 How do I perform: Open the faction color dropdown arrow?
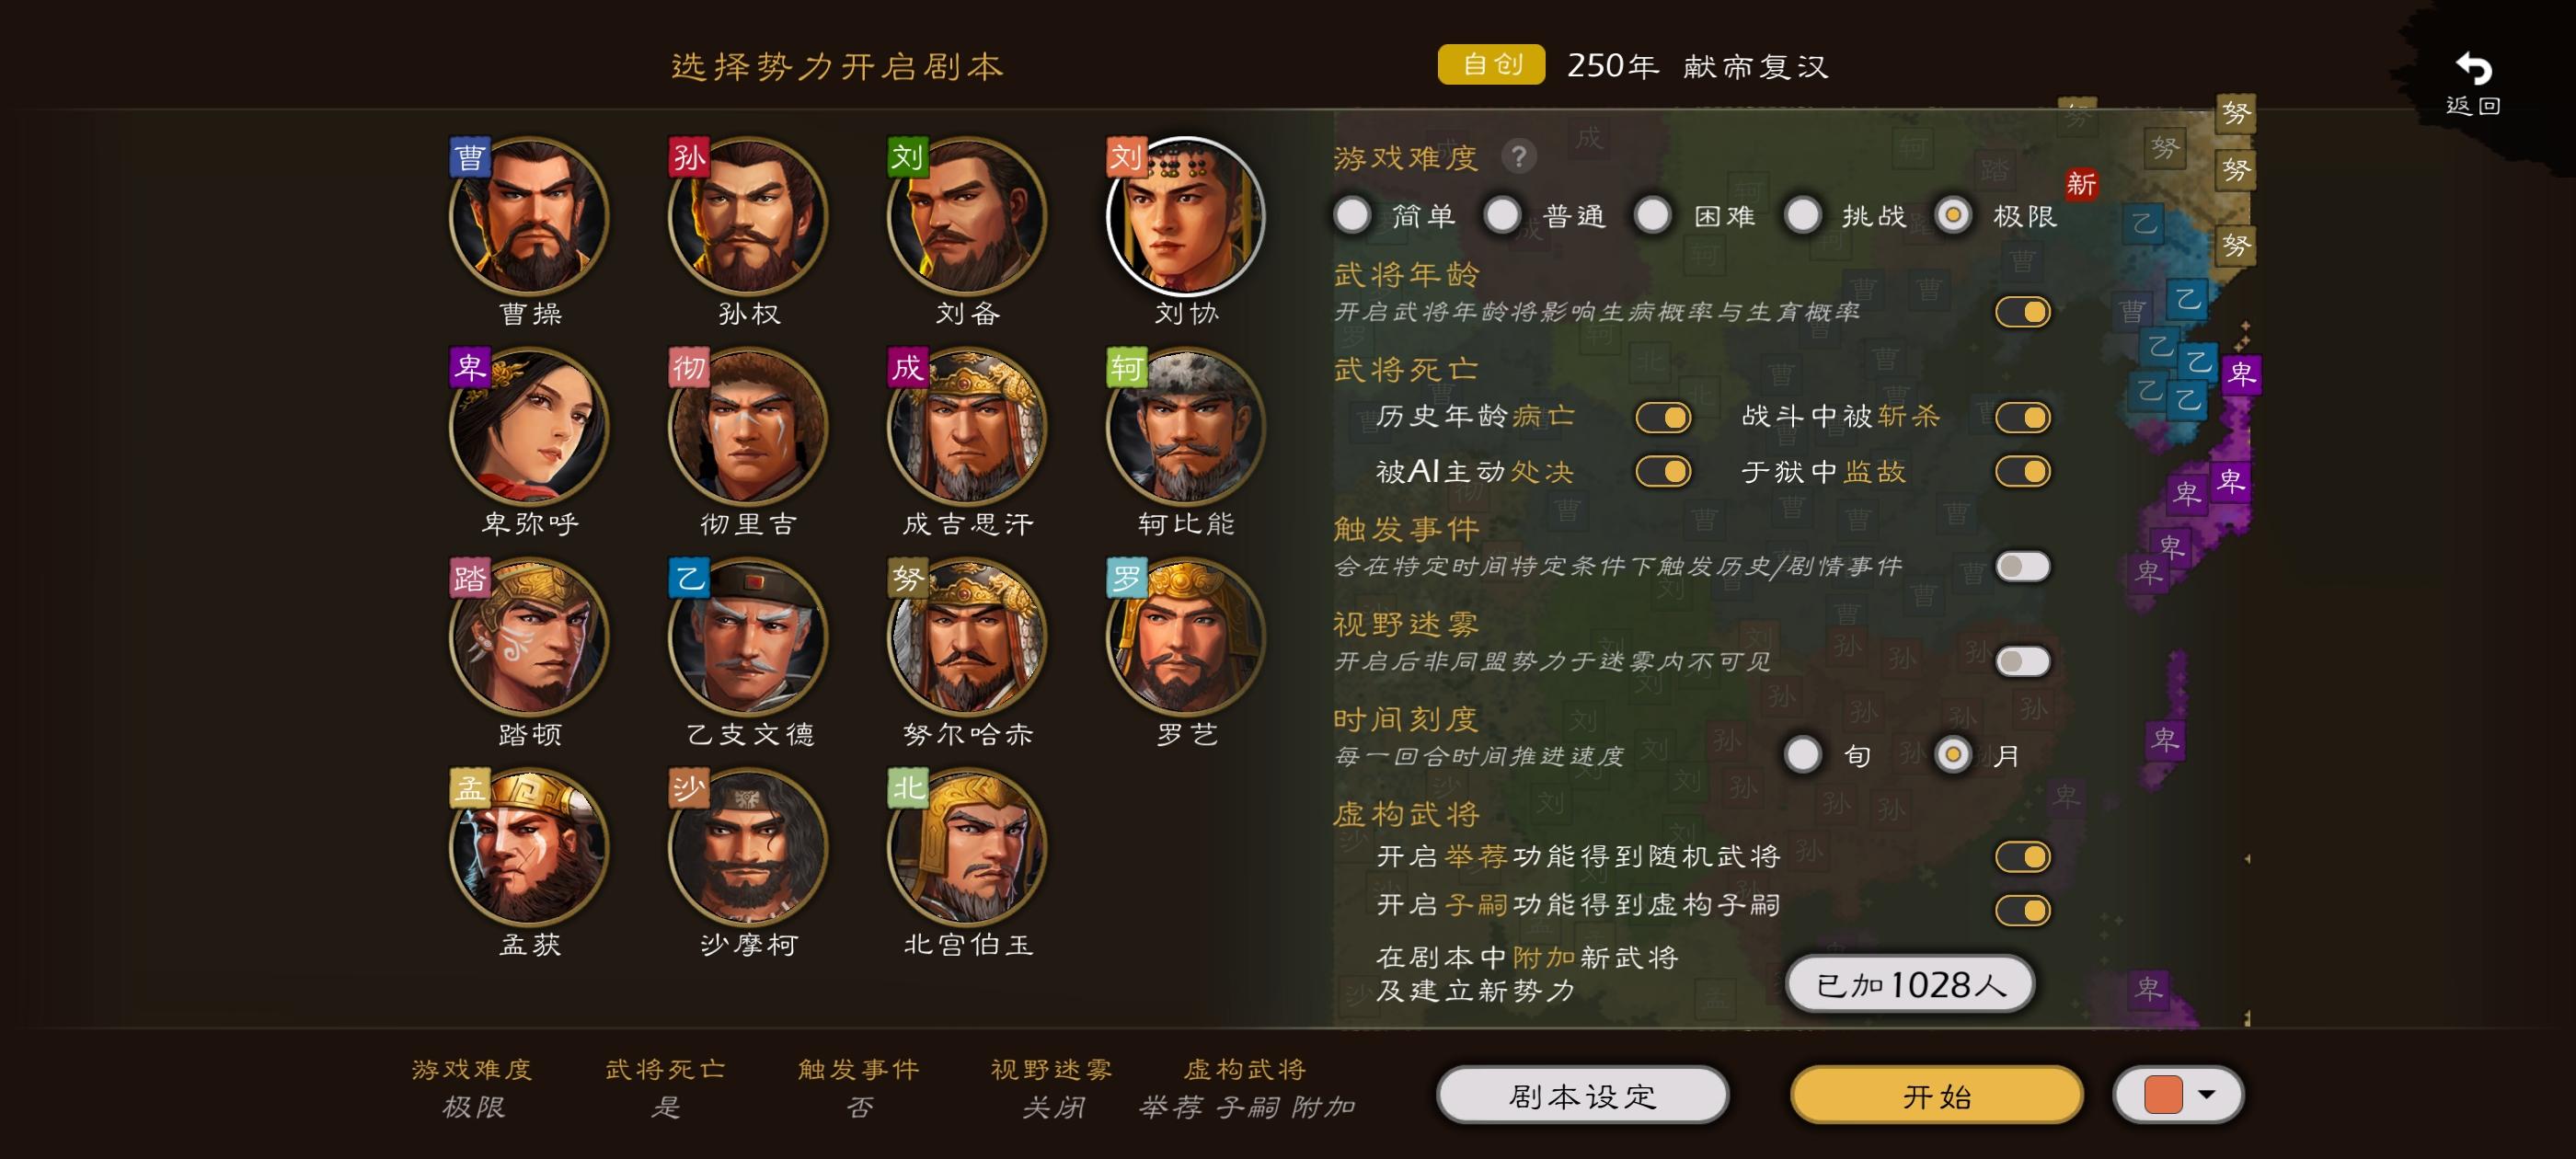(x=2206, y=1094)
